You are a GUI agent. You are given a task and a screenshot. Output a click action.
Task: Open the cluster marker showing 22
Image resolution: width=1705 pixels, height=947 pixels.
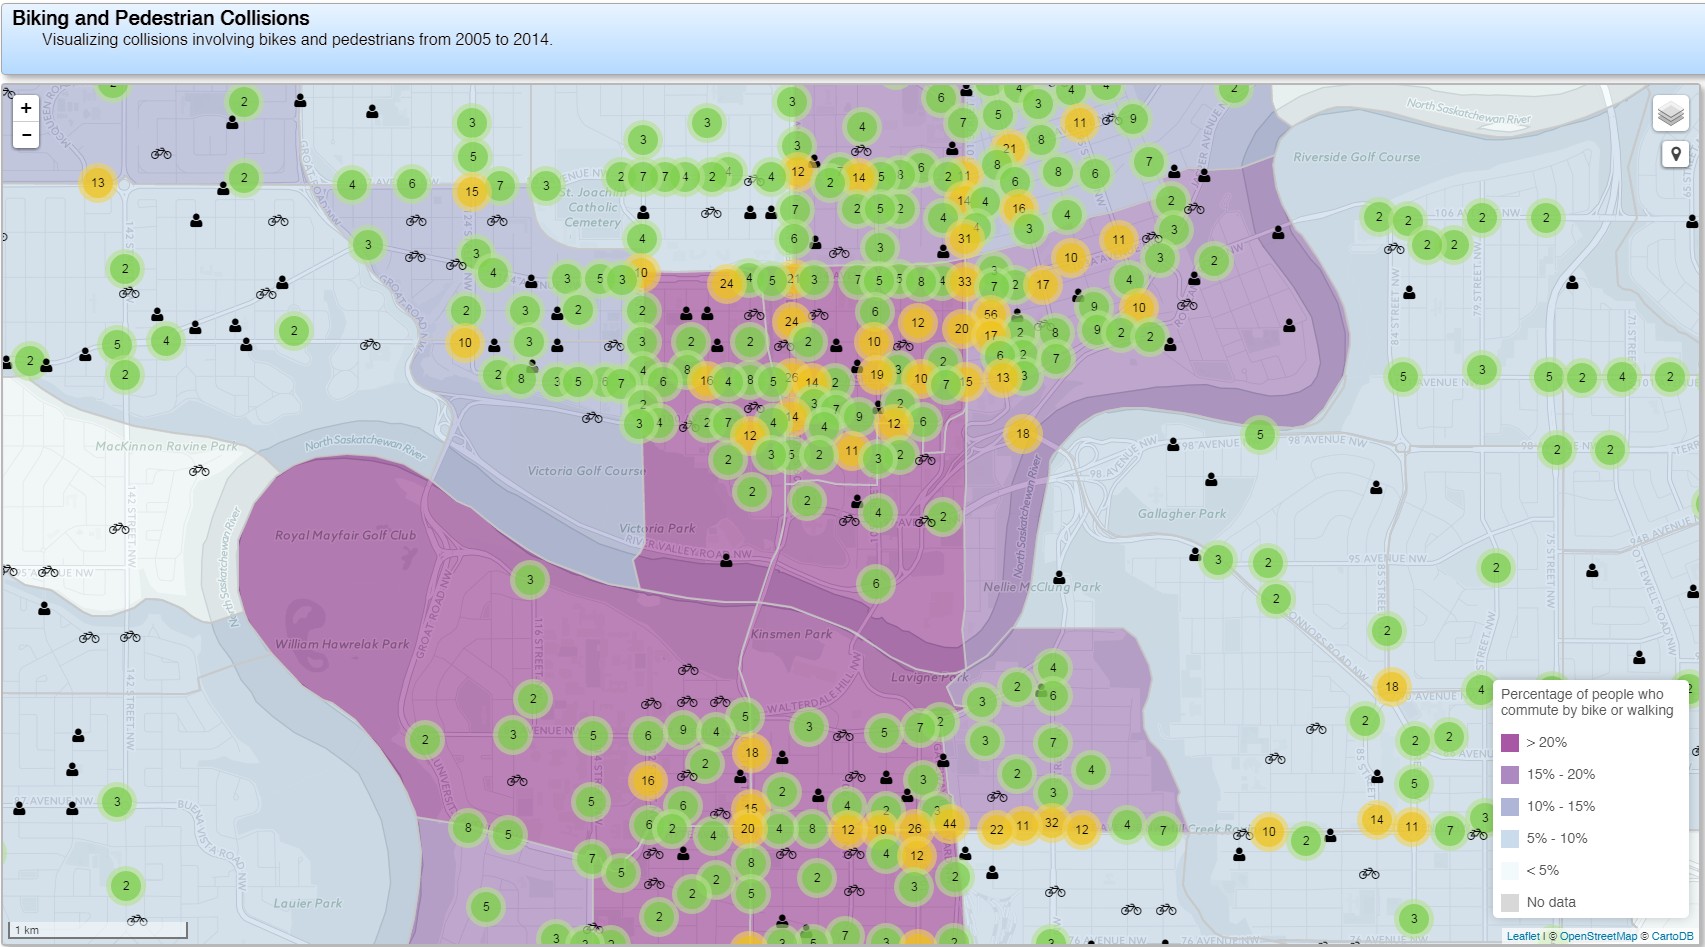(996, 829)
